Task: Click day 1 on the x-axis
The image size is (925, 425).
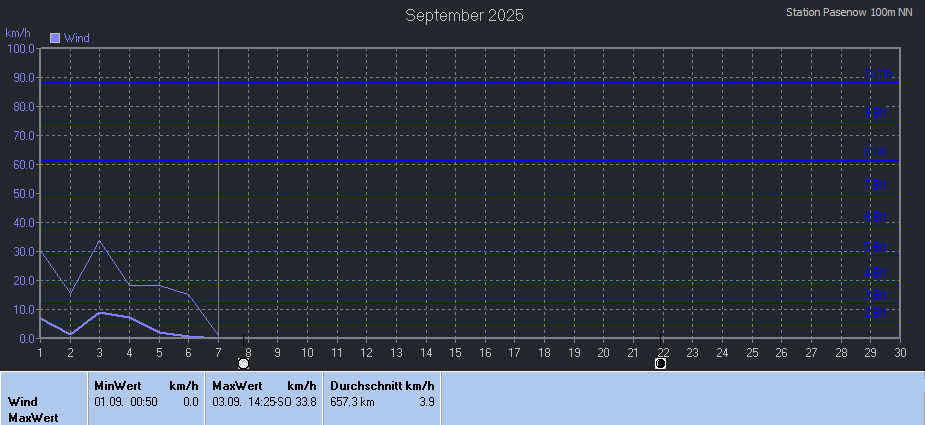Action: tap(40, 352)
